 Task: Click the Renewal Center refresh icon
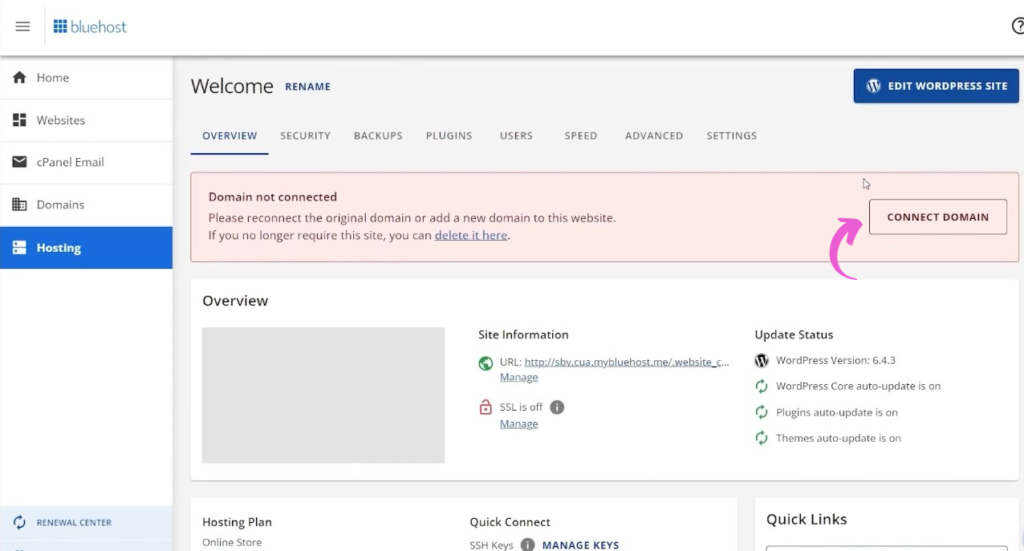tap(20, 522)
